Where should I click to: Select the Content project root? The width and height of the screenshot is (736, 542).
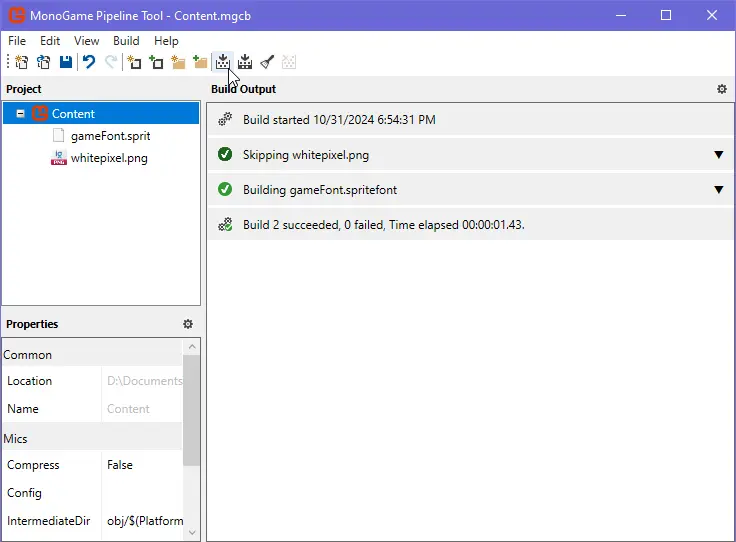coord(101,114)
